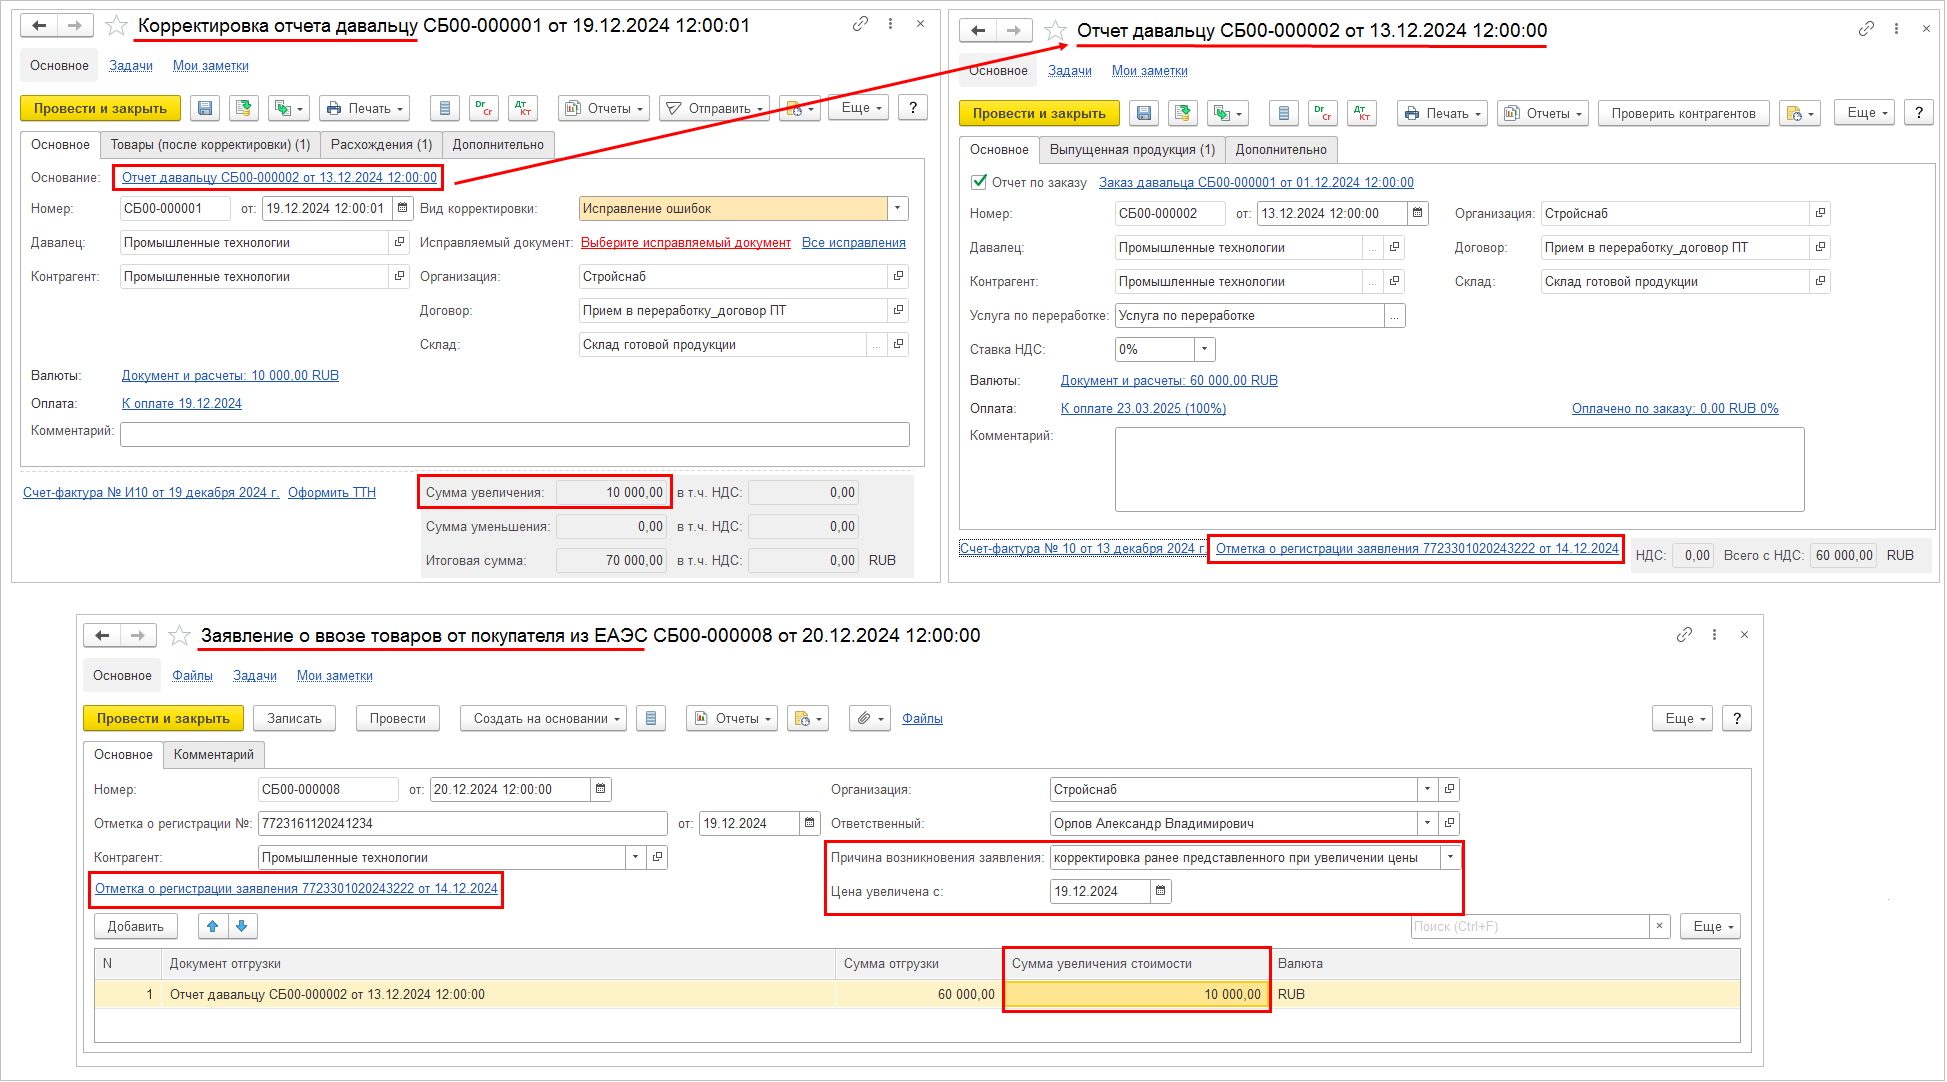Open the calendar picker for Цена увеличена с
1947x1082 pixels.
1160,891
